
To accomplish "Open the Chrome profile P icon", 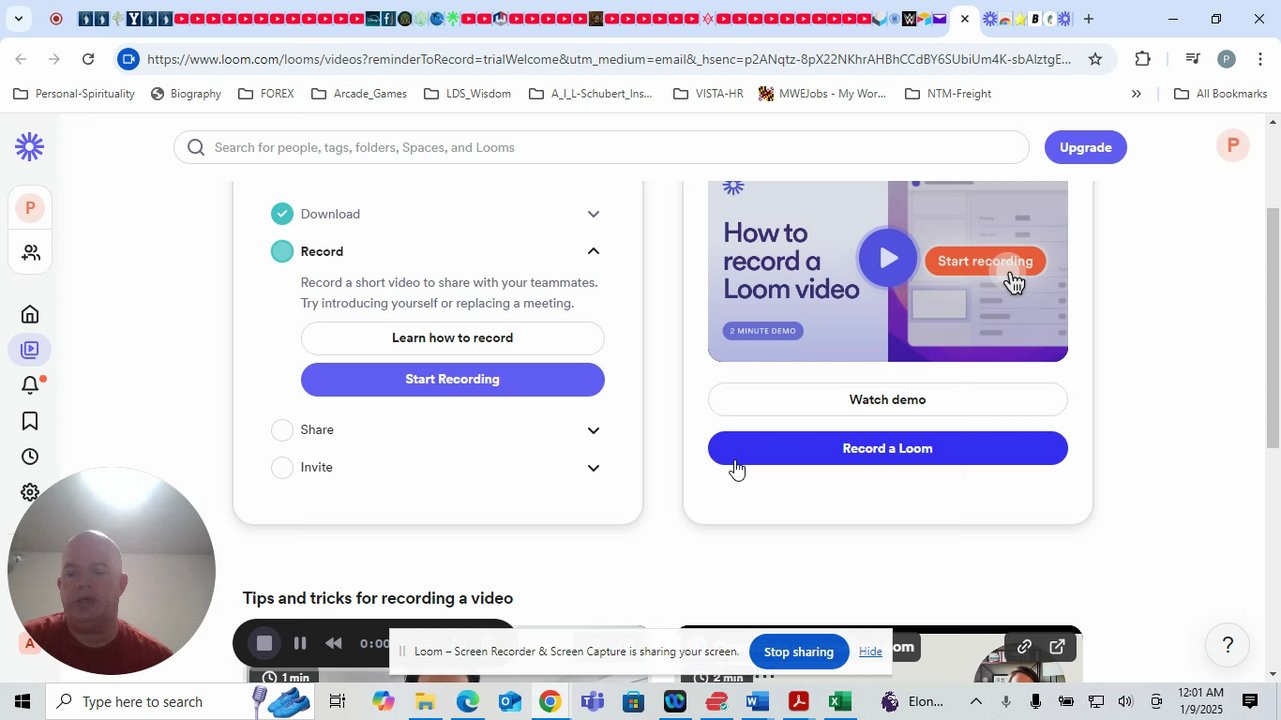I will [1226, 59].
